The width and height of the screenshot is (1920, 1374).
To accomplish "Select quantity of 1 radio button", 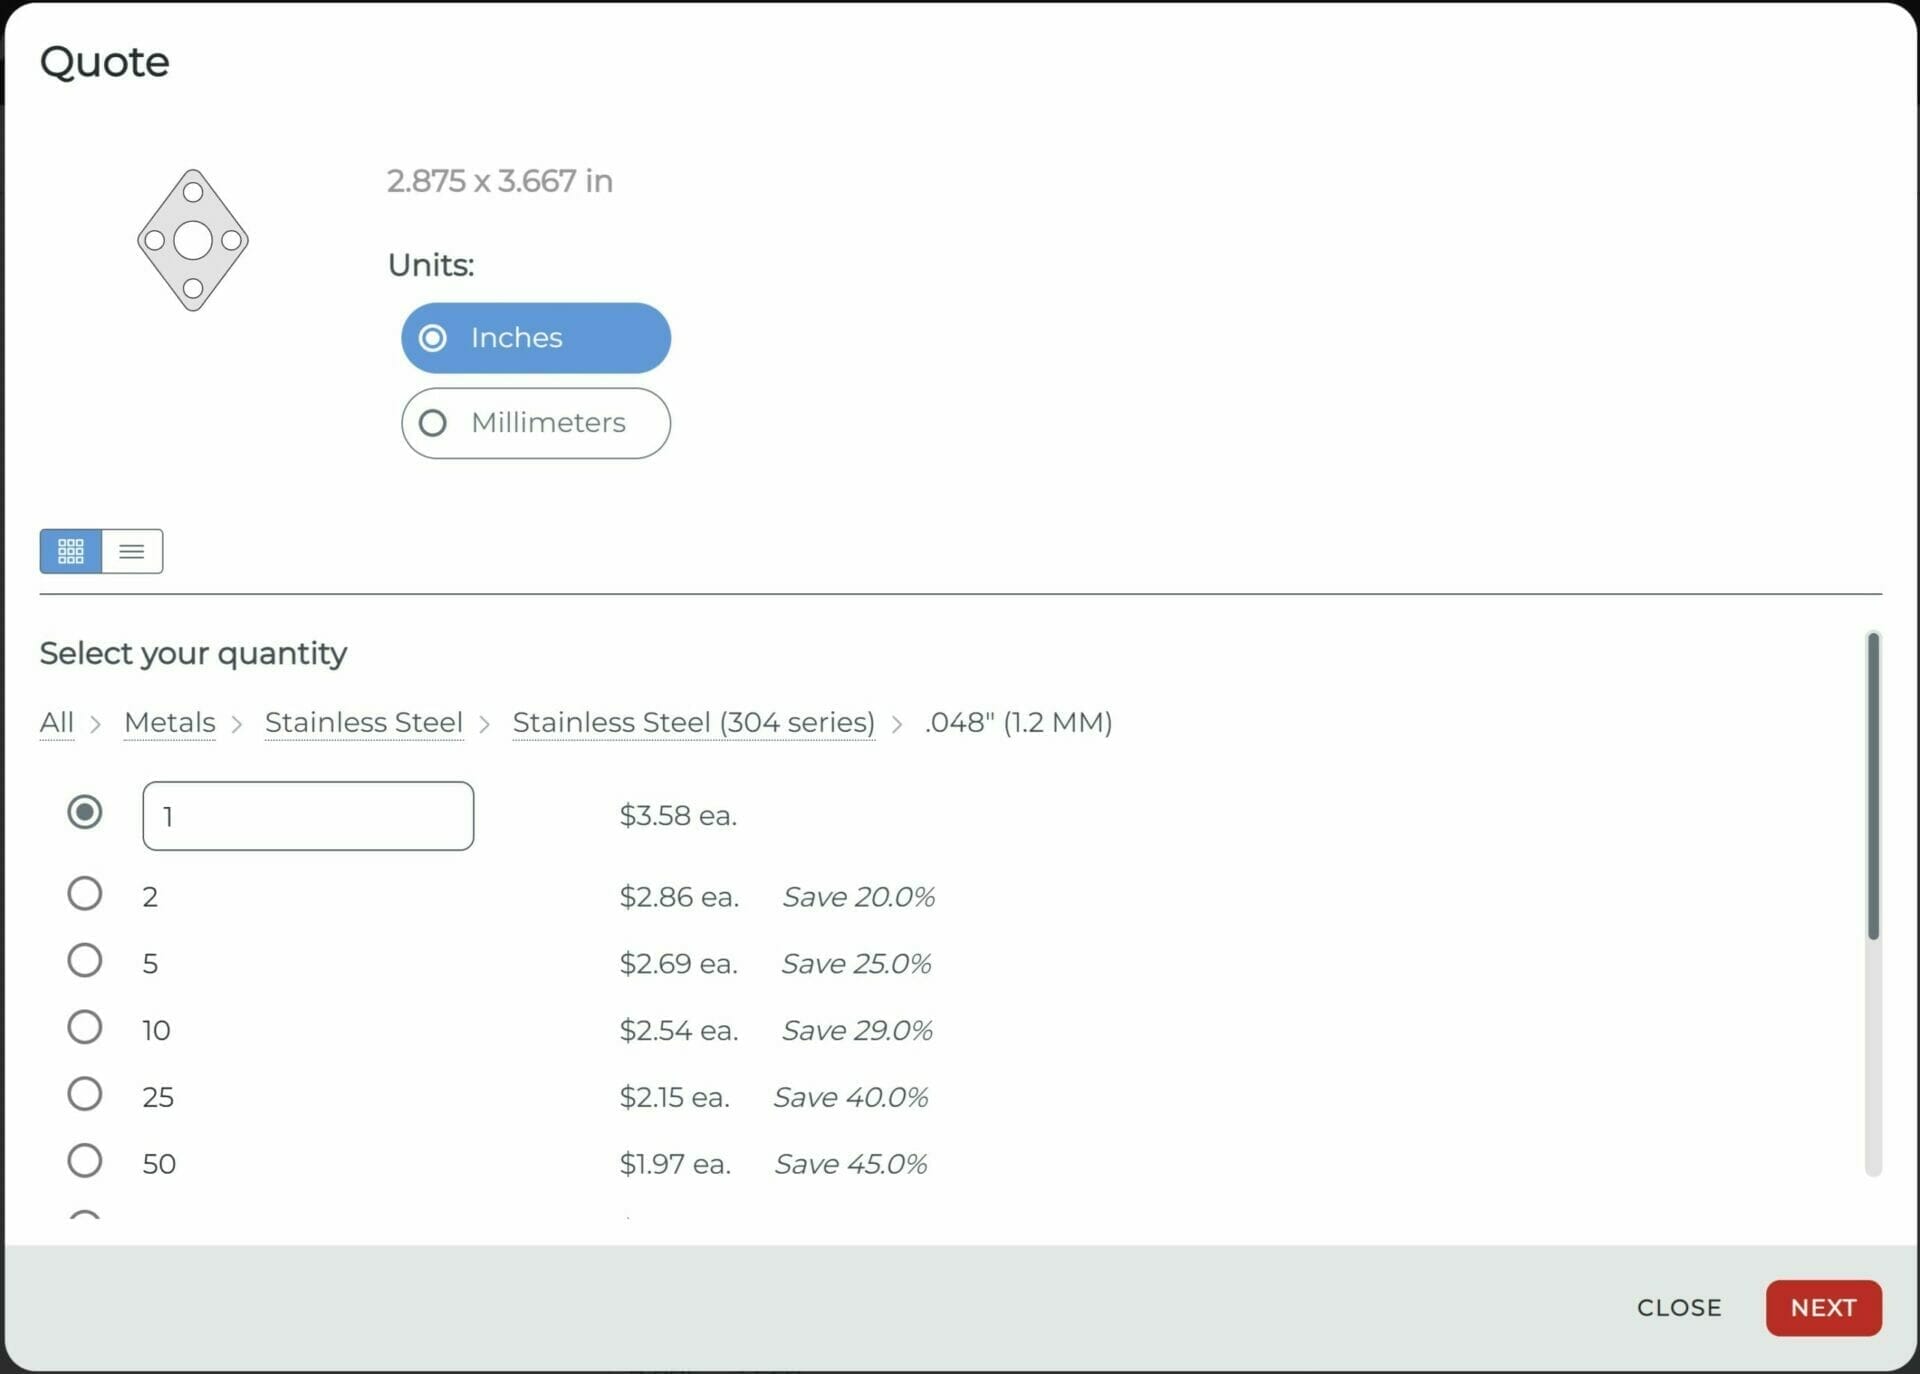I will tap(85, 815).
